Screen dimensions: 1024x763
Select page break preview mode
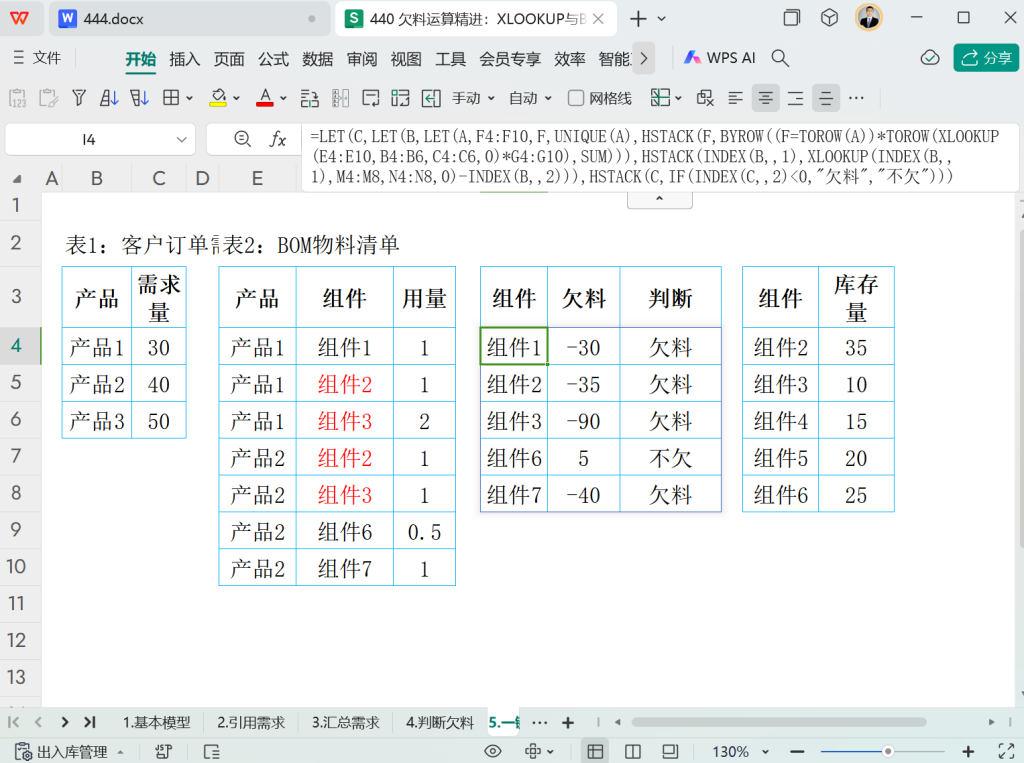[x=633, y=752]
